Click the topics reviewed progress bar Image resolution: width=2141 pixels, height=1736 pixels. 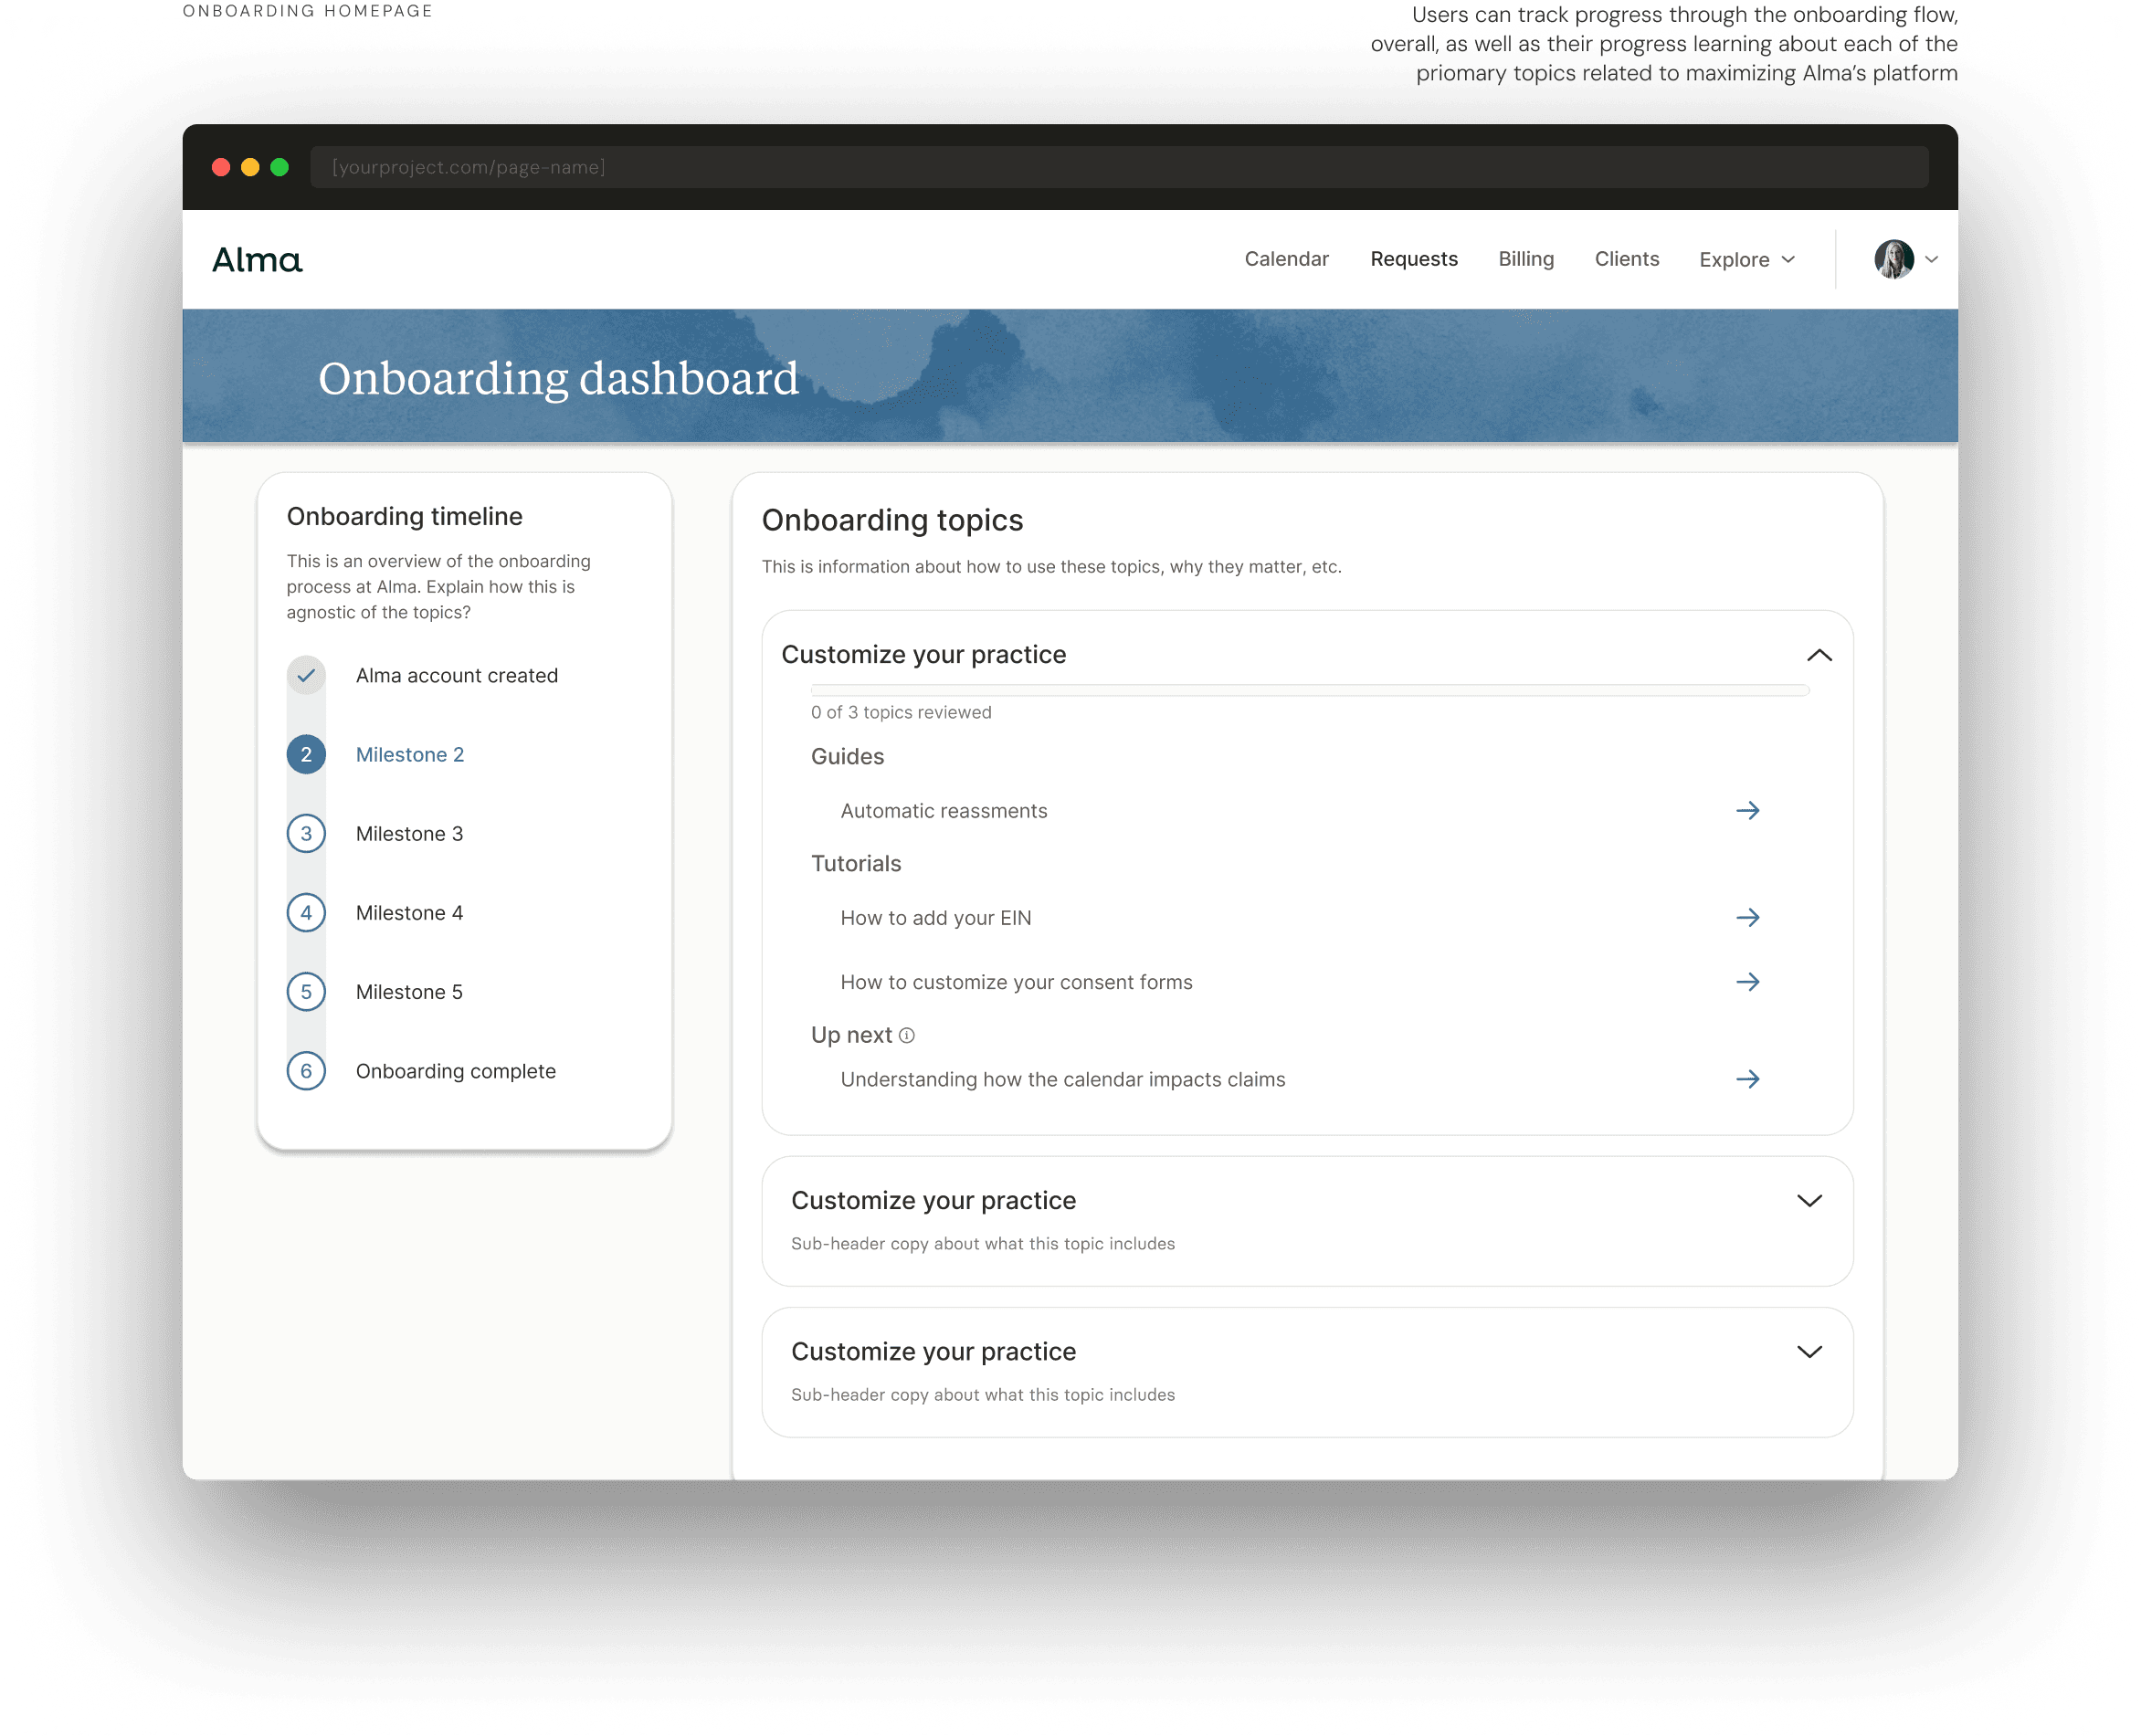pos(1309,690)
